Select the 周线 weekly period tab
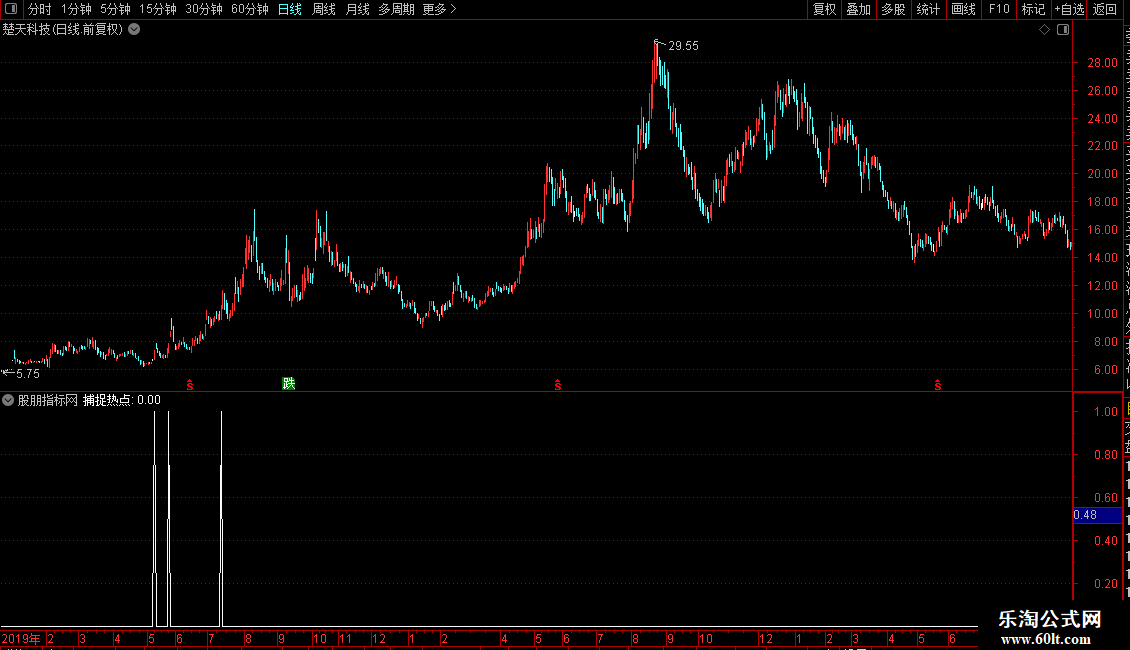Screen dimensions: 1130x650 coord(324,9)
